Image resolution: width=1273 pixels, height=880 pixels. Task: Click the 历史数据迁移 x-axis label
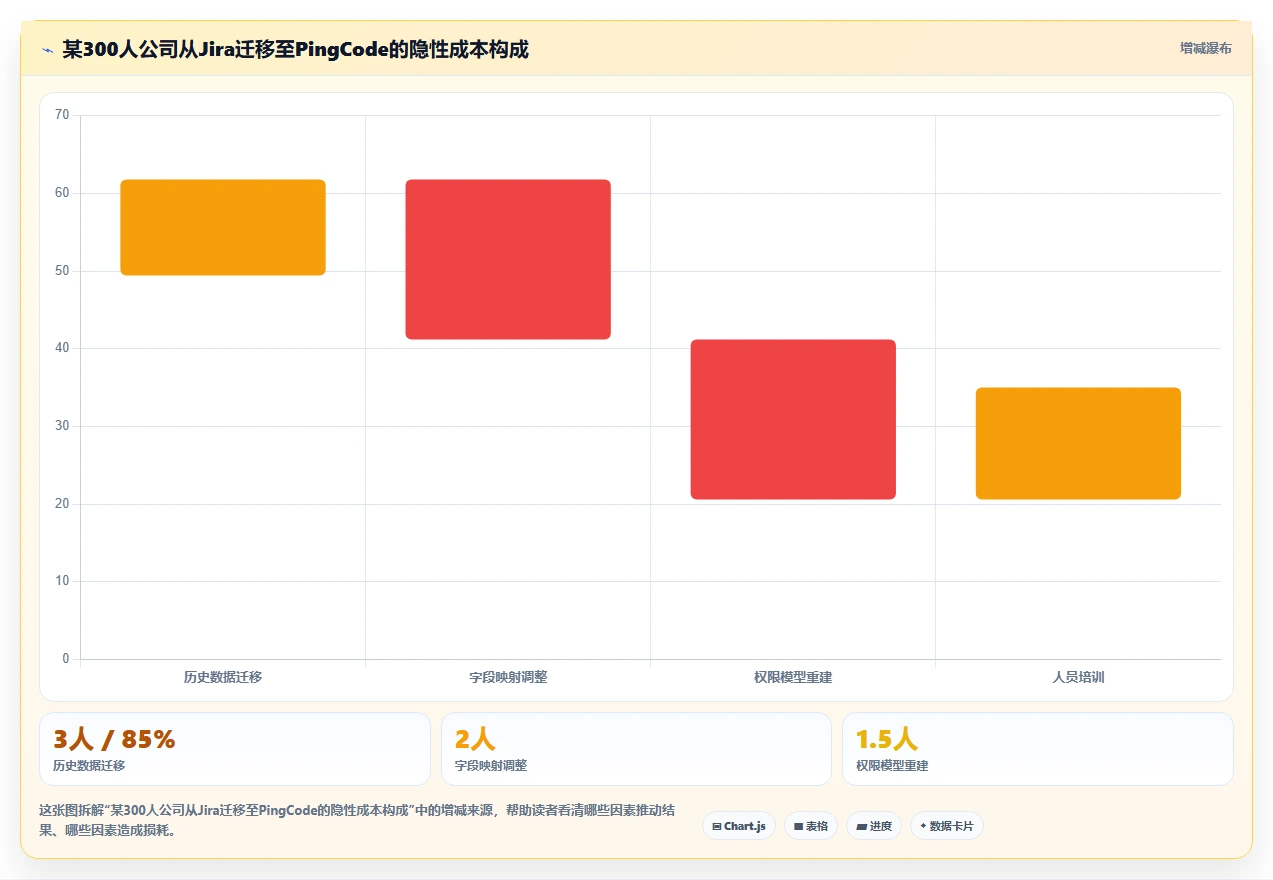click(x=223, y=677)
